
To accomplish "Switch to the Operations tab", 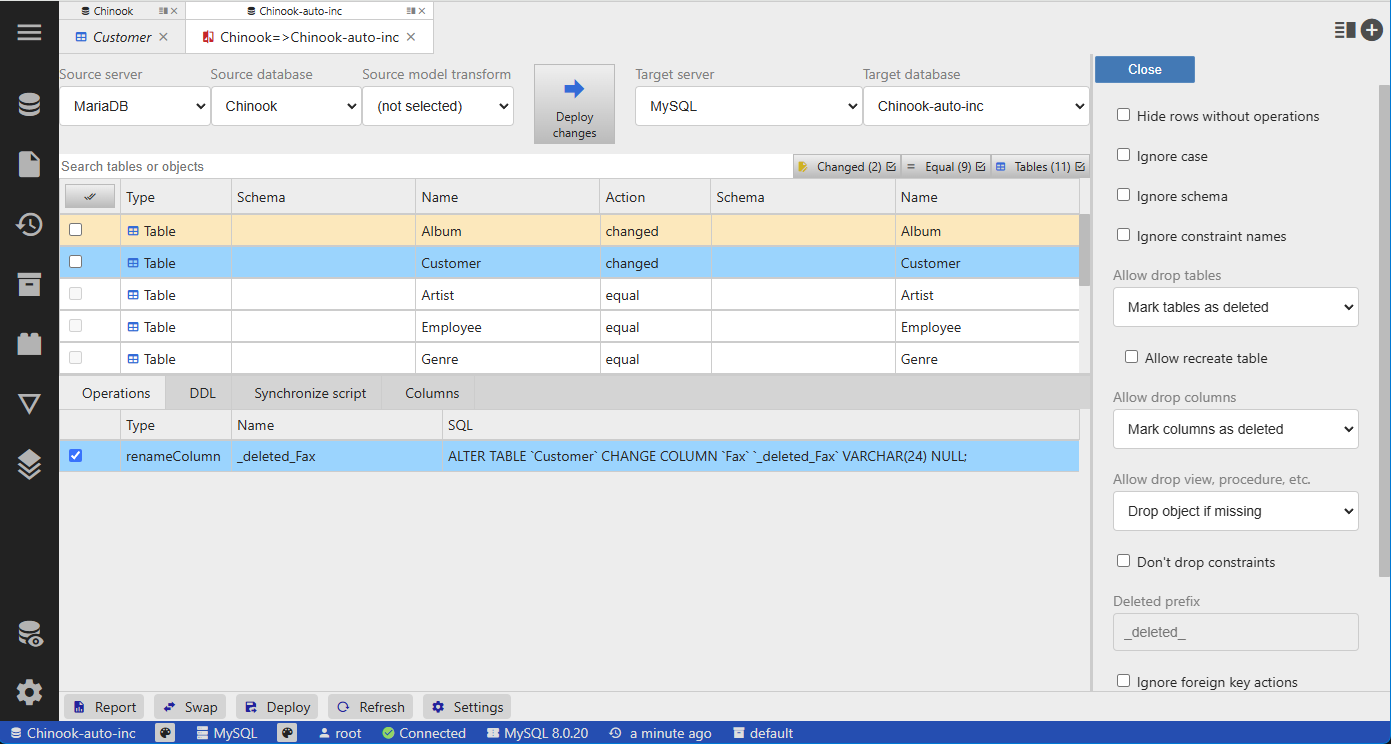I will (x=116, y=393).
